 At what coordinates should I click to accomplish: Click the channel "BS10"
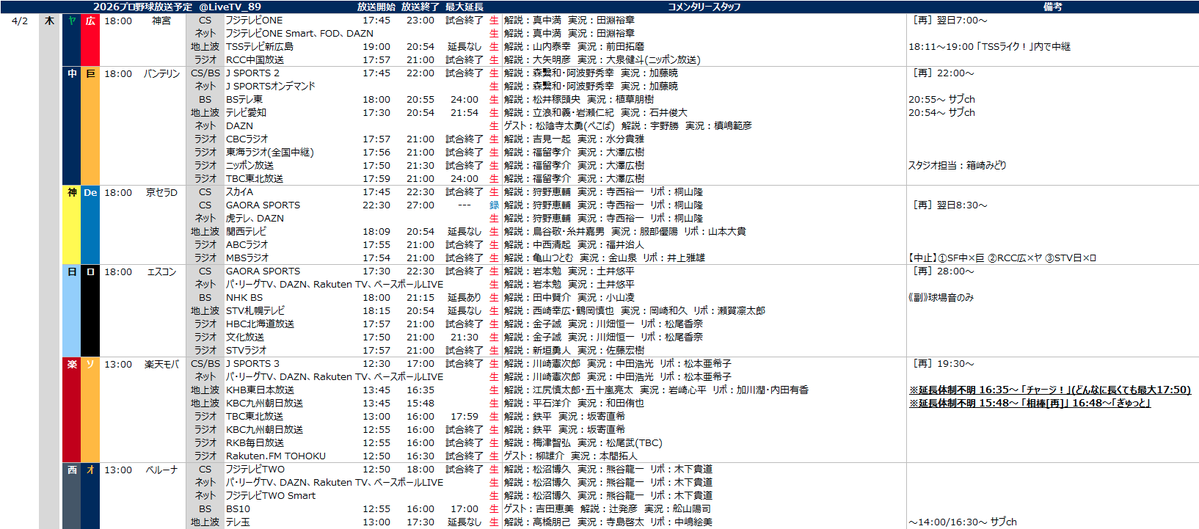tap(238, 508)
